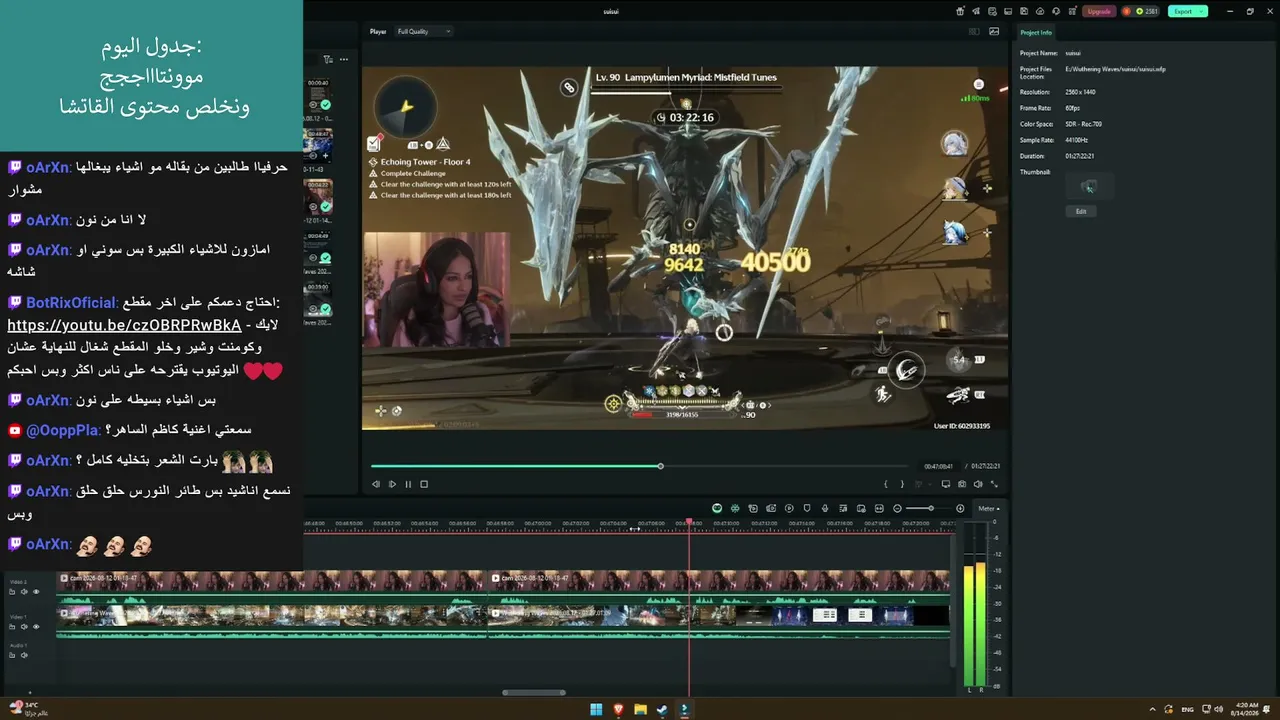This screenshot has width=1280, height=720.
Task: Zoom out timeline with minus icon
Action: (897, 508)
